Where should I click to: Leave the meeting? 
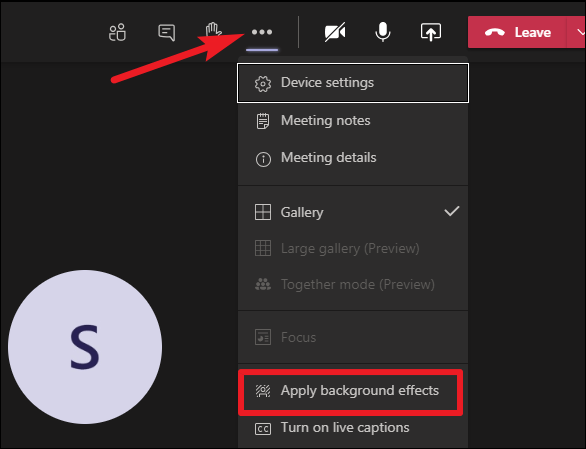pyautogui.click(x=517, y=32)
